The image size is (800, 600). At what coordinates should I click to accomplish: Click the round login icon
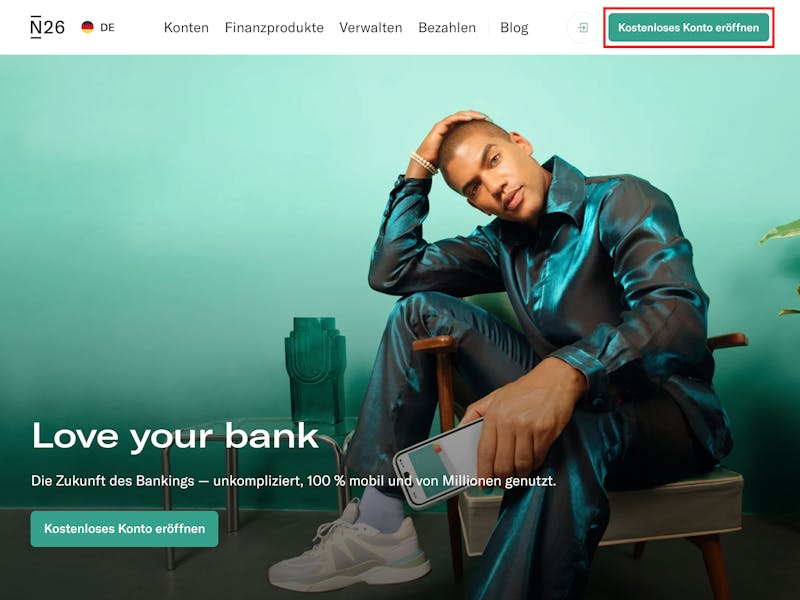coord(583,28)
